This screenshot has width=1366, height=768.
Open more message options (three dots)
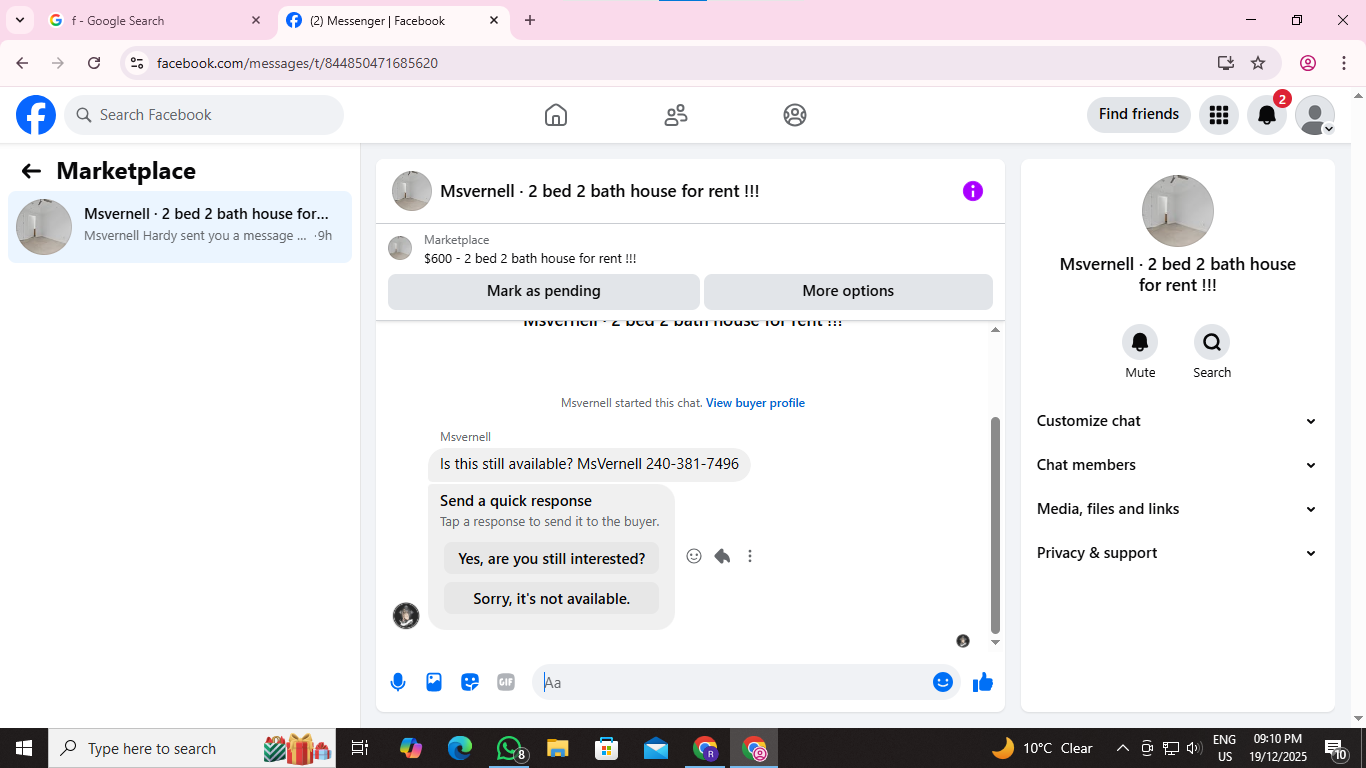[750, 556]
